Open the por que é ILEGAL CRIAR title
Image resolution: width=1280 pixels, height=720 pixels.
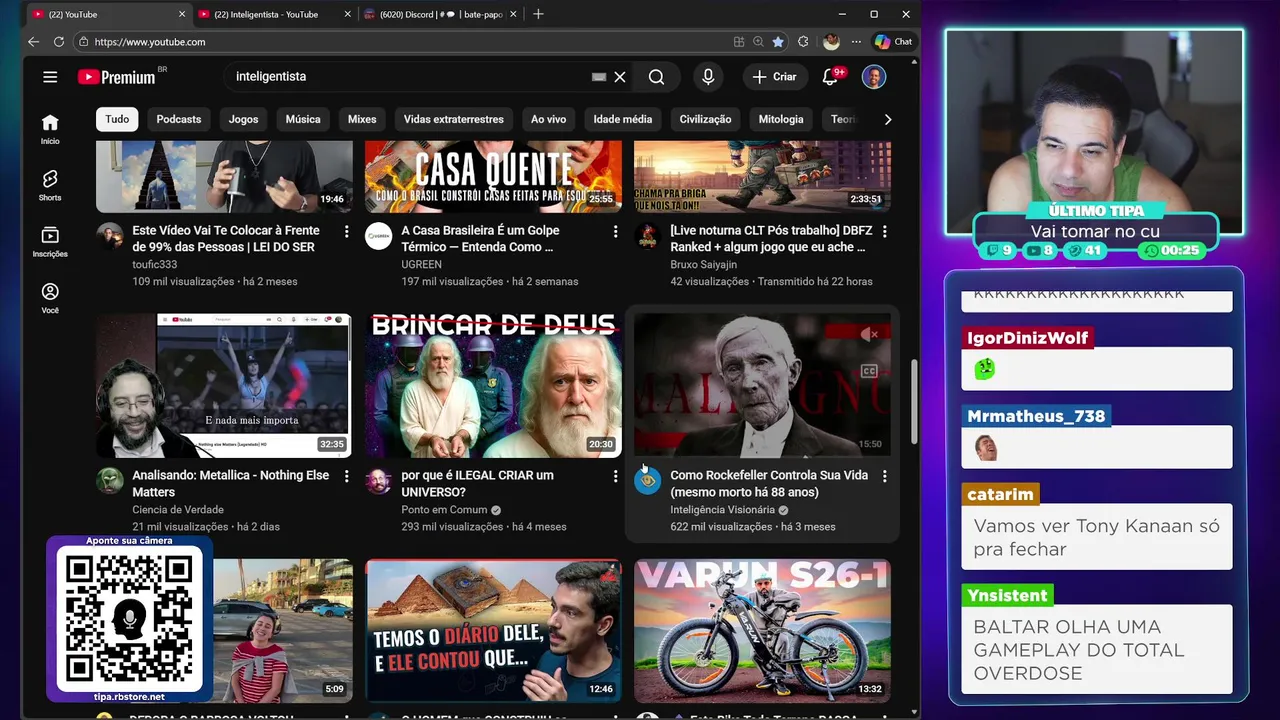(x=477, y=484)
